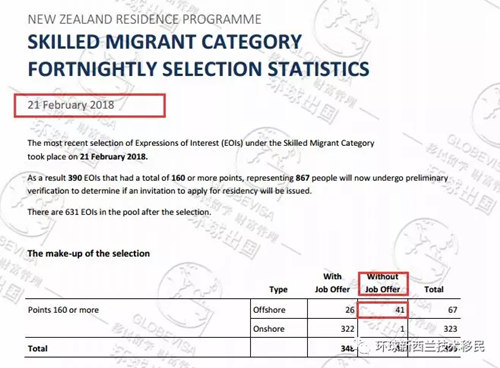Click the Total column header
The width and height of the screenshot is (500, 368).
click(x=434, y=289)
